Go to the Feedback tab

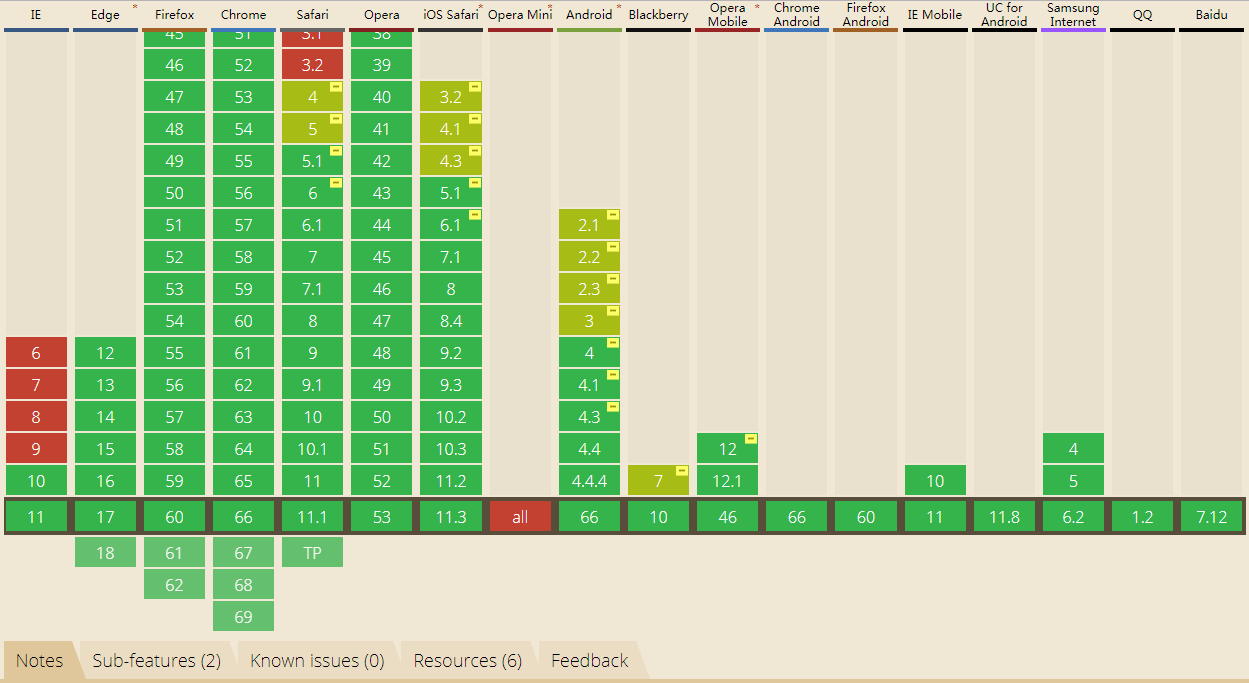point(590,661)
